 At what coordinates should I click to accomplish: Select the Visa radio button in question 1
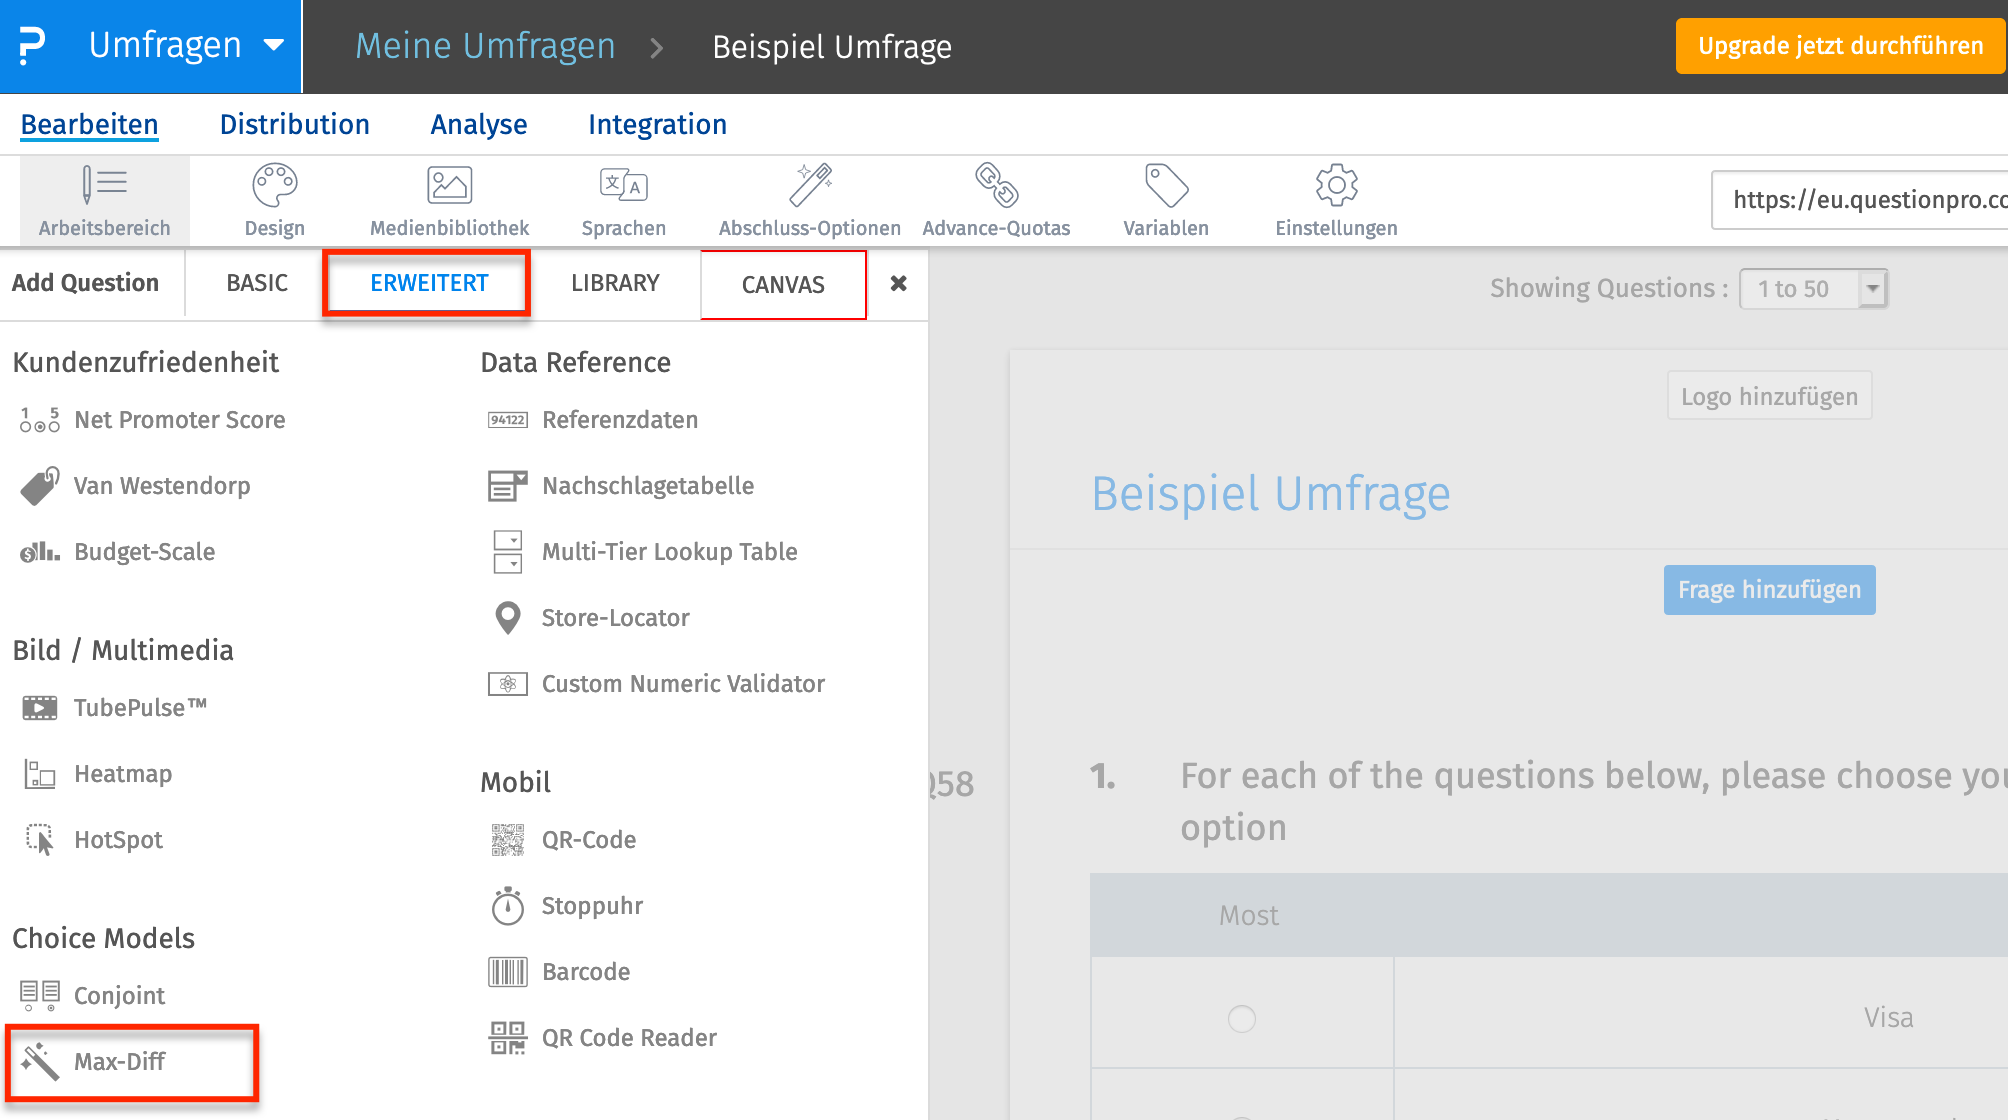click(1242, 1019)
